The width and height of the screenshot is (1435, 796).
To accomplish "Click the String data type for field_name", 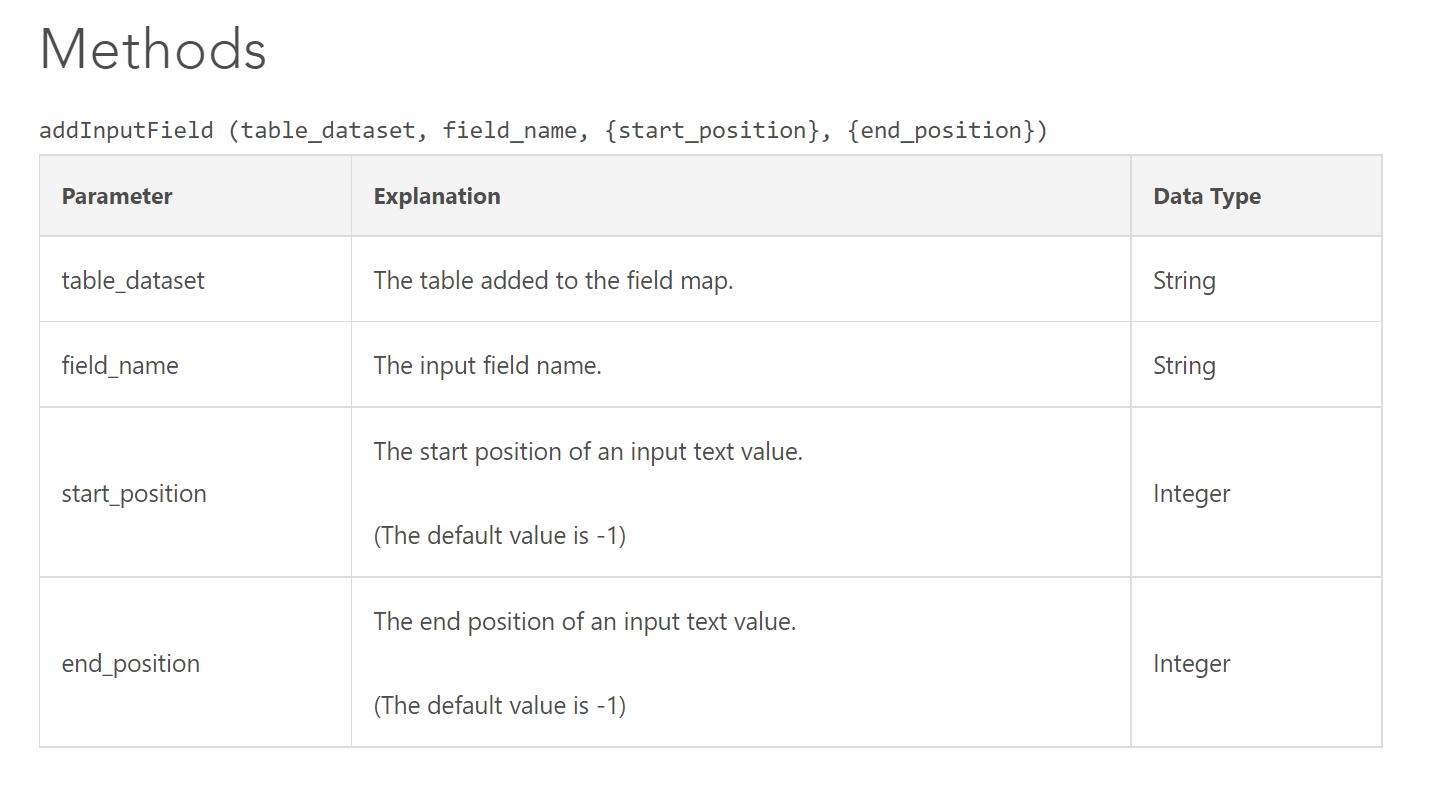I will pos(1184,366).
